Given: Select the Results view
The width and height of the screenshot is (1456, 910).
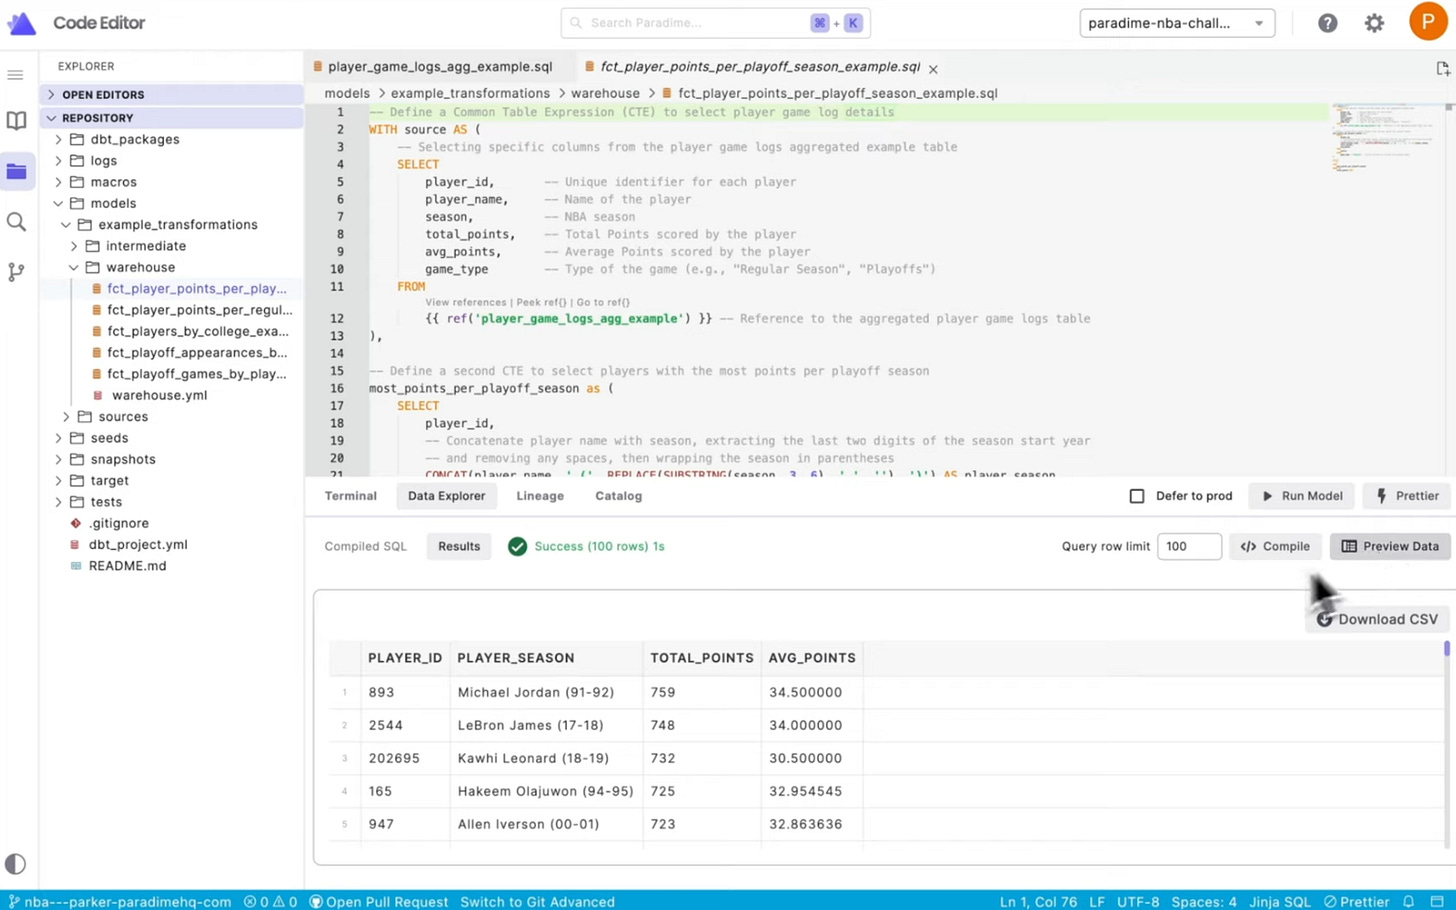Looking at the screenshot, I should [x=459, y=546].
